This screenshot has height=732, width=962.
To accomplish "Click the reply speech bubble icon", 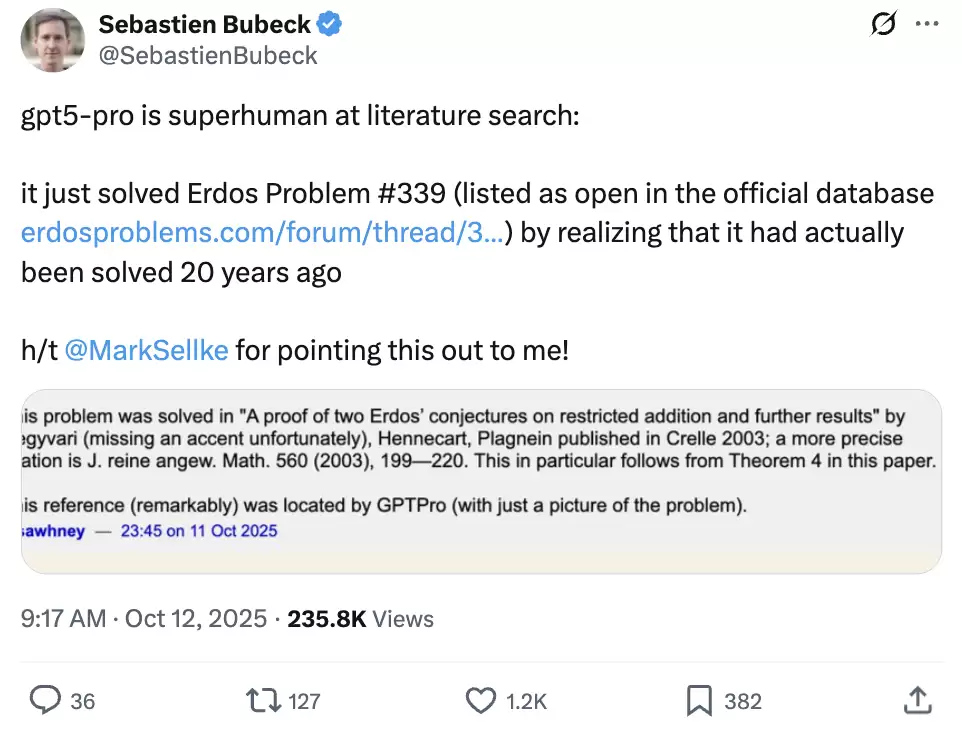I will coord(46,700).
